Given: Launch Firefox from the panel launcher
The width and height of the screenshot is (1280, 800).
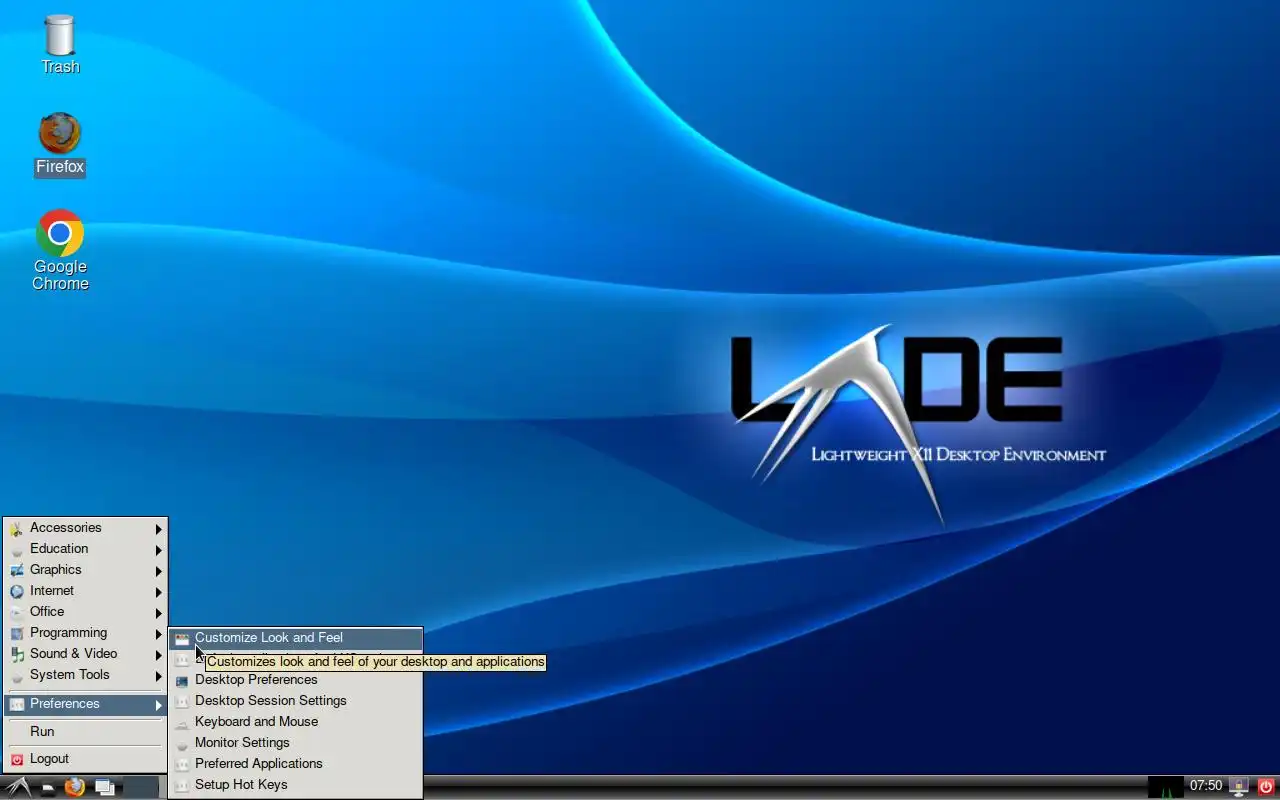Looking at the screenshot, I should pos(74,787).
